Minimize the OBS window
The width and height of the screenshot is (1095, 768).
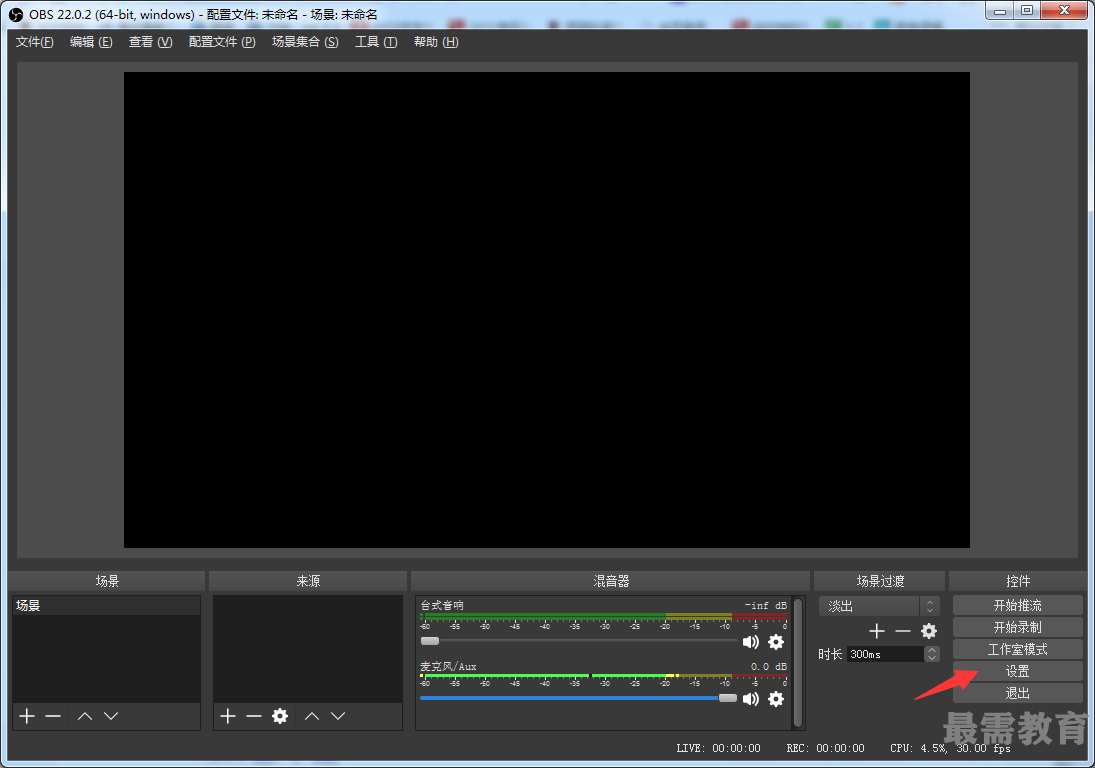[x=1000, y=10]
